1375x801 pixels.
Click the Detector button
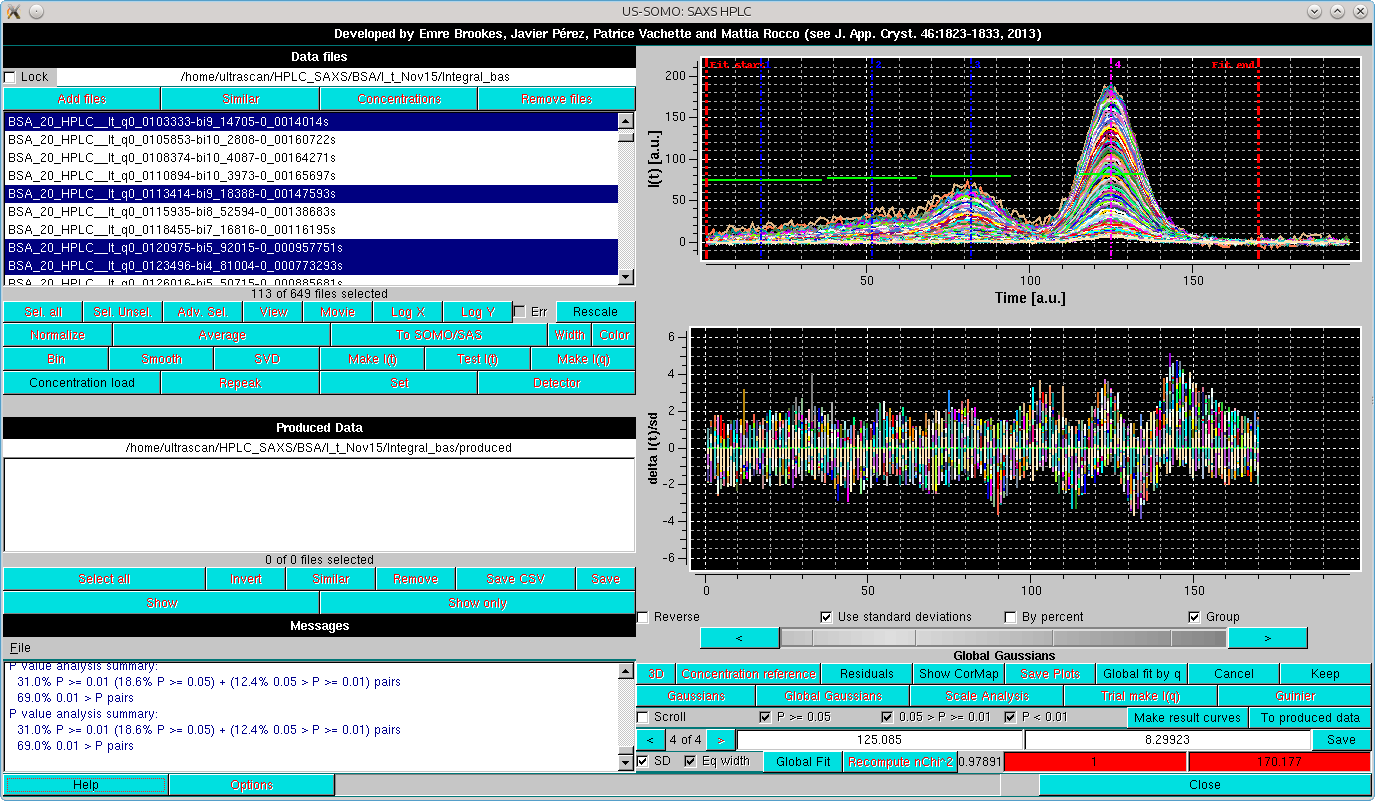pos(557,383)
